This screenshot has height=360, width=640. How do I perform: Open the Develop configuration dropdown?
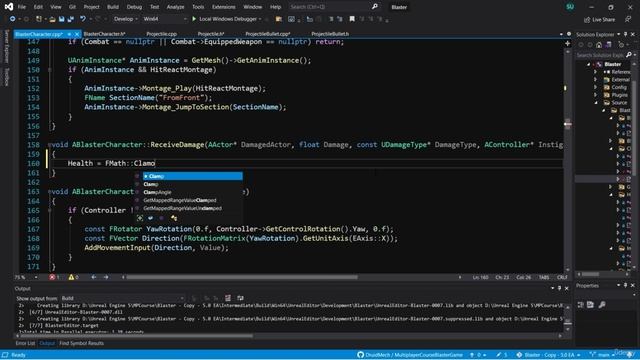tap(125, 19)
